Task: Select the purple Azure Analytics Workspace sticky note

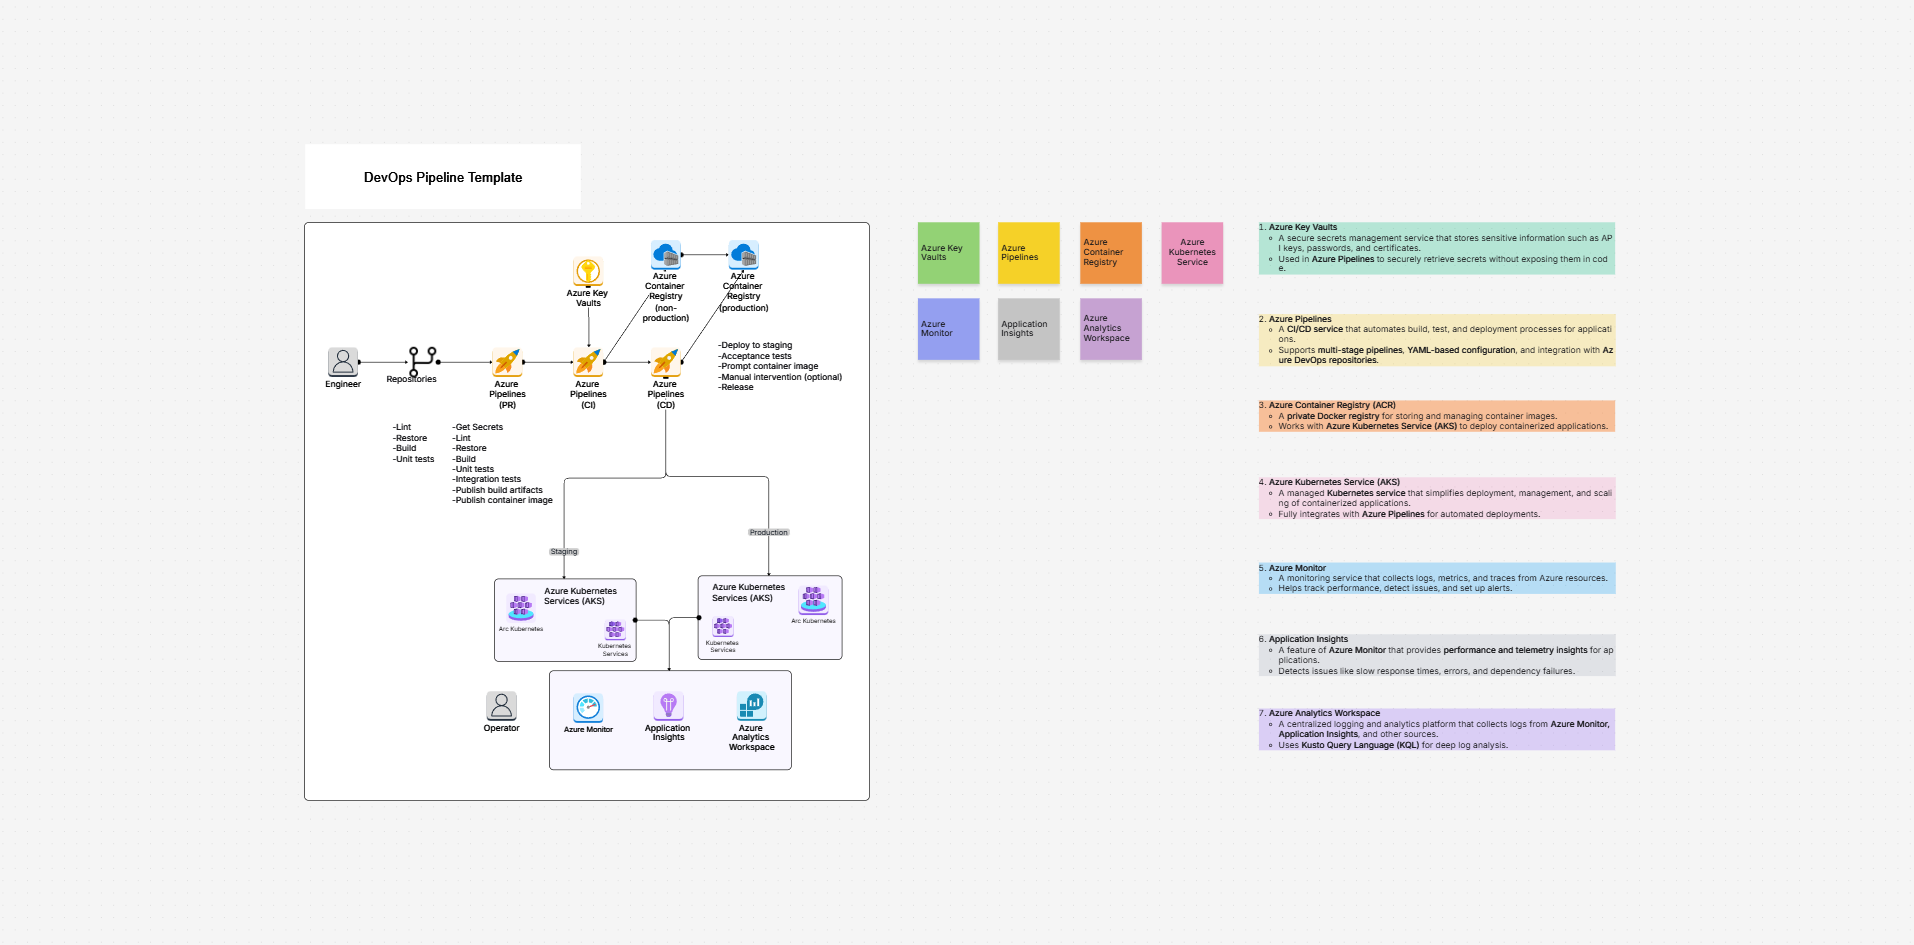Action: pos(1111,329)
